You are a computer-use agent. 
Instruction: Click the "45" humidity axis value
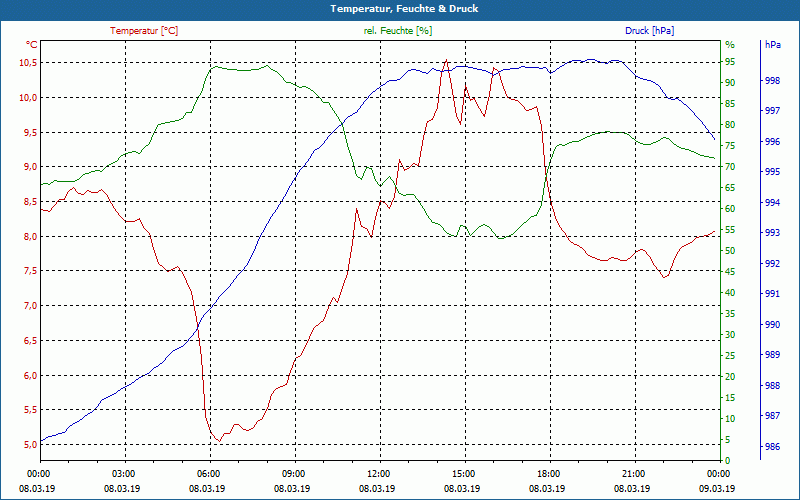730,272
